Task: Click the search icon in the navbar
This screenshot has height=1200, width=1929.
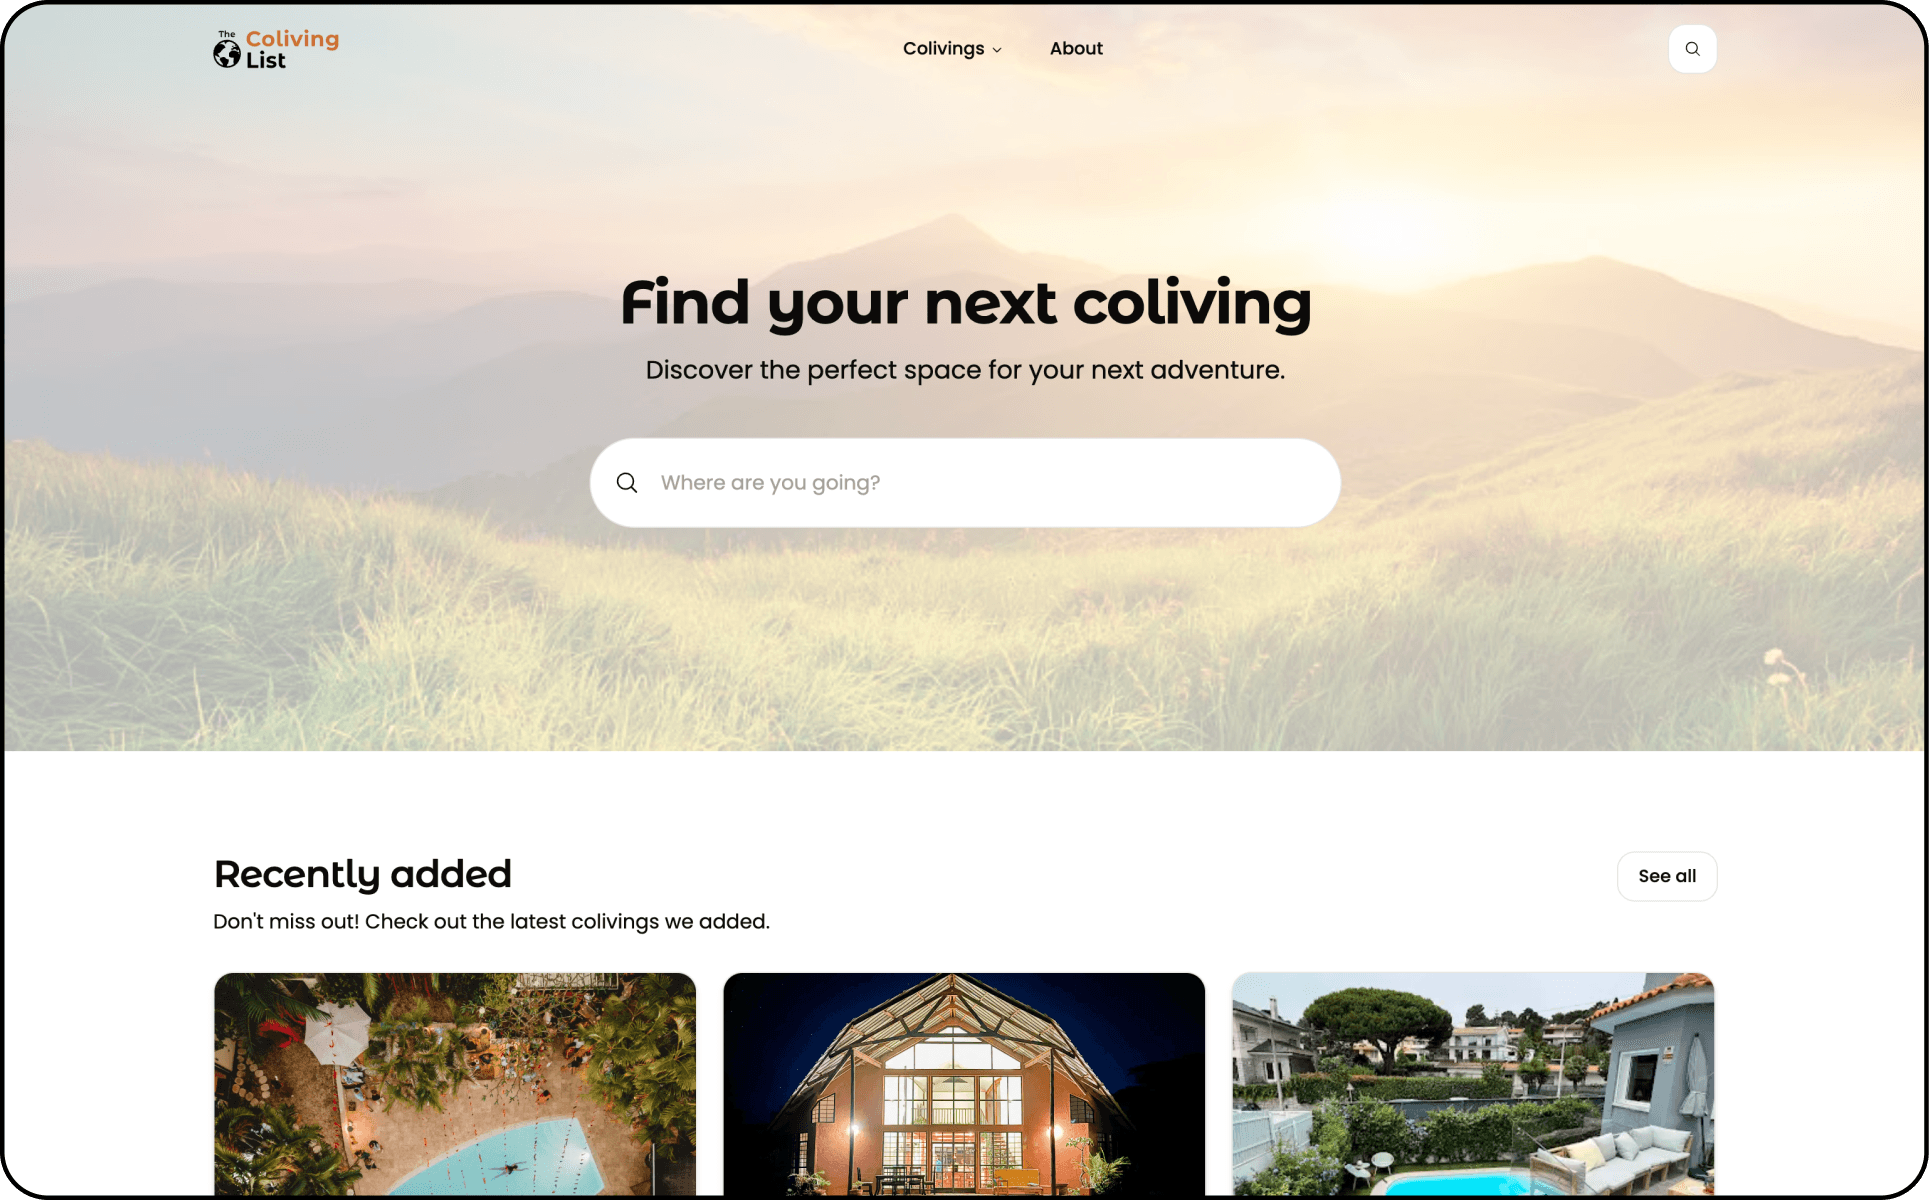Action: [1691, 48]
